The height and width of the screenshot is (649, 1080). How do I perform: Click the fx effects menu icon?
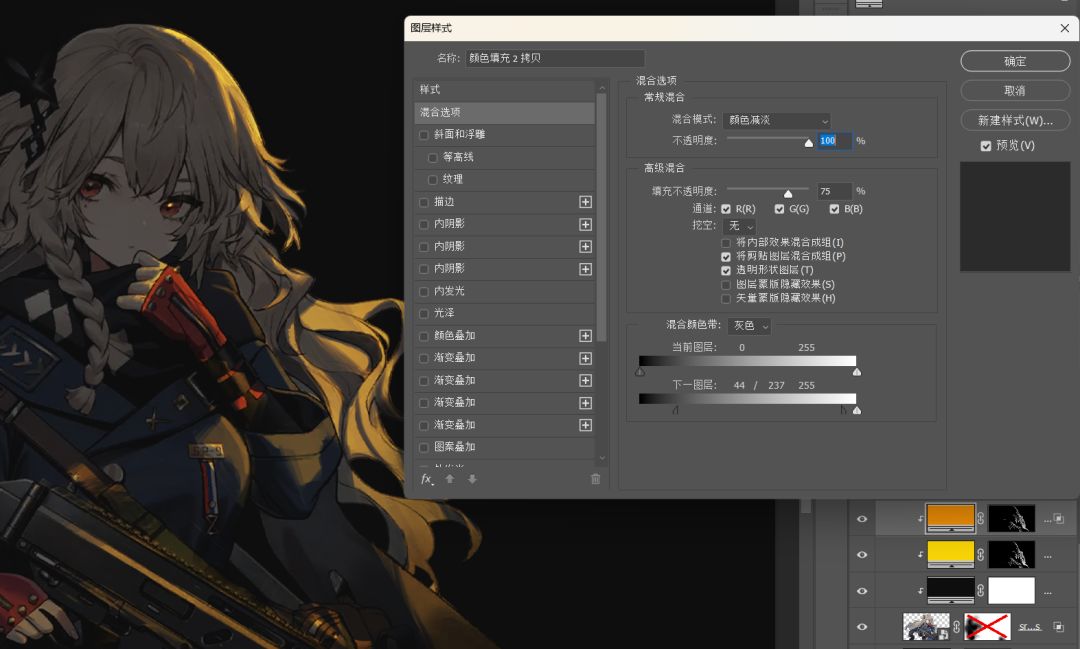tap(427, 479)
